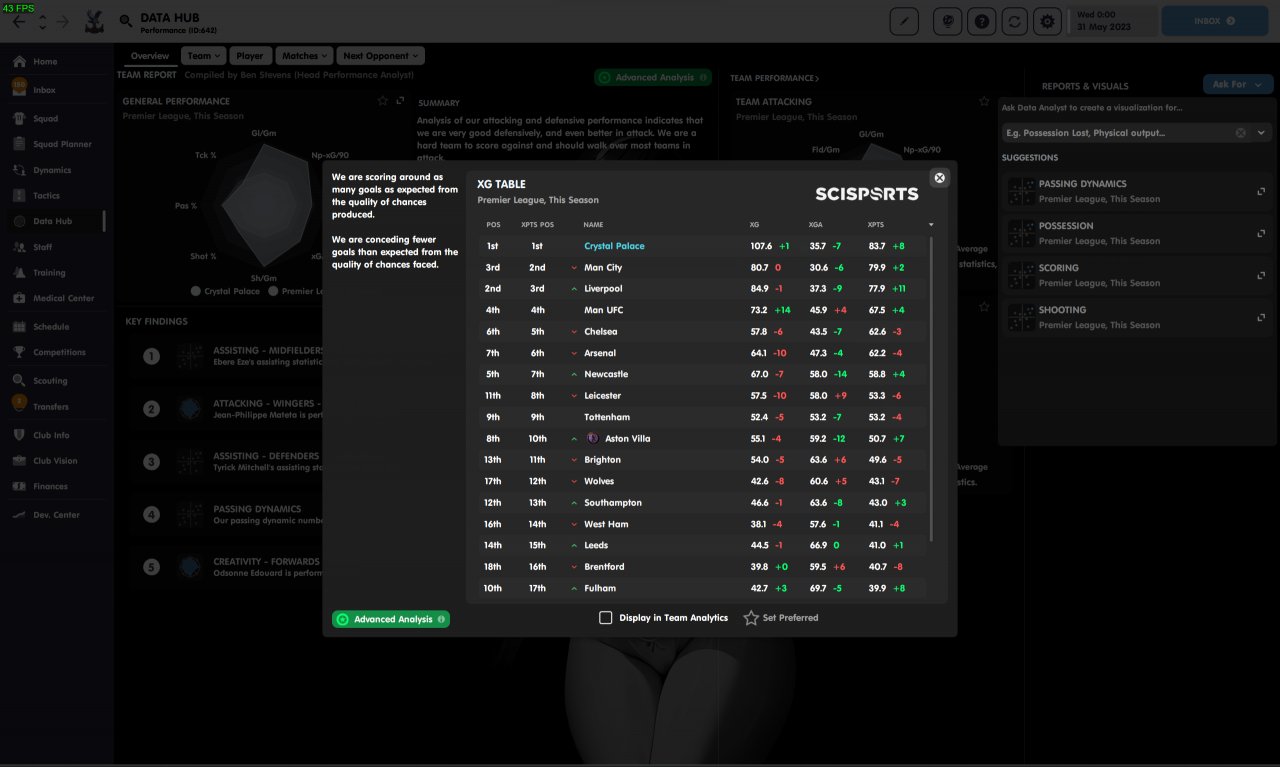The width and height of the screenshot is (1280, 767).
Task: Expand the Possession suggestion visual
Action: 1261,233
